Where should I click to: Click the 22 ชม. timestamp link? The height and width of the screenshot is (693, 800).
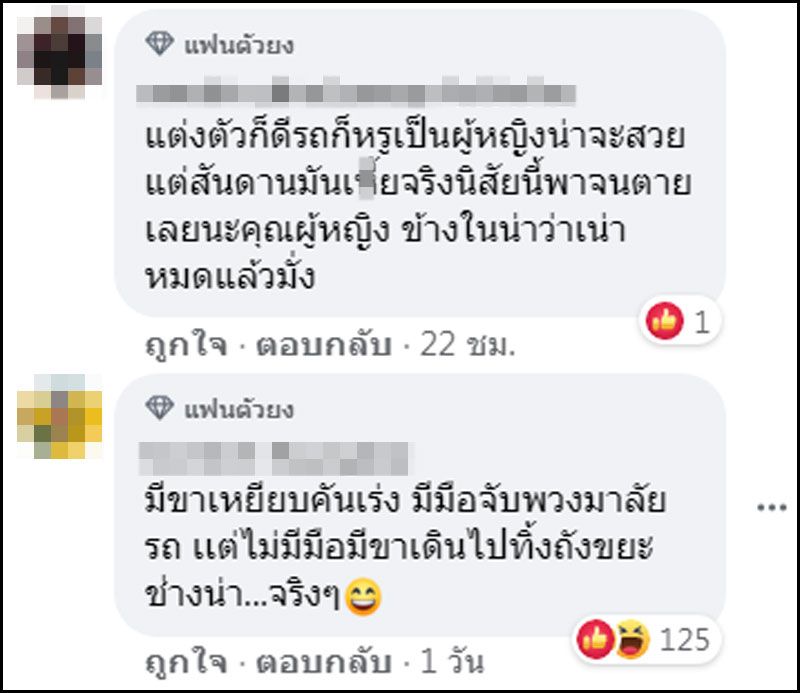[467, 345]
